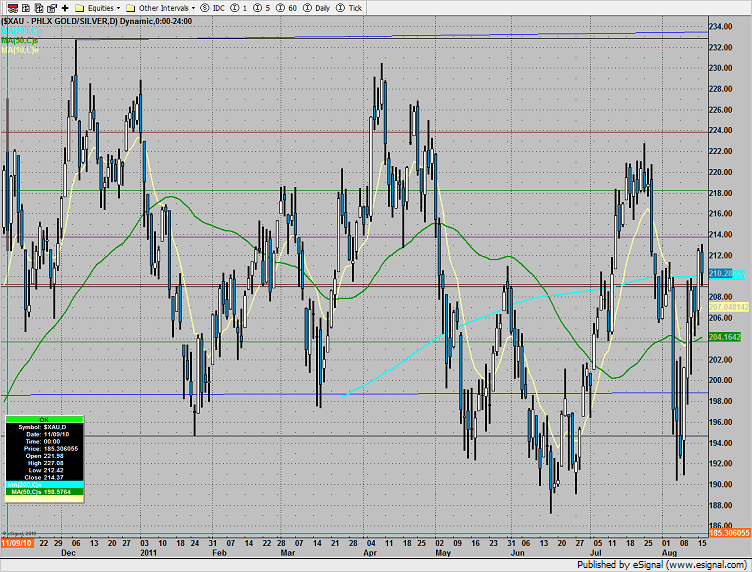Click the Open 221.98 row in data window
The width and height of the screenshot is (752, 572).
44,456
